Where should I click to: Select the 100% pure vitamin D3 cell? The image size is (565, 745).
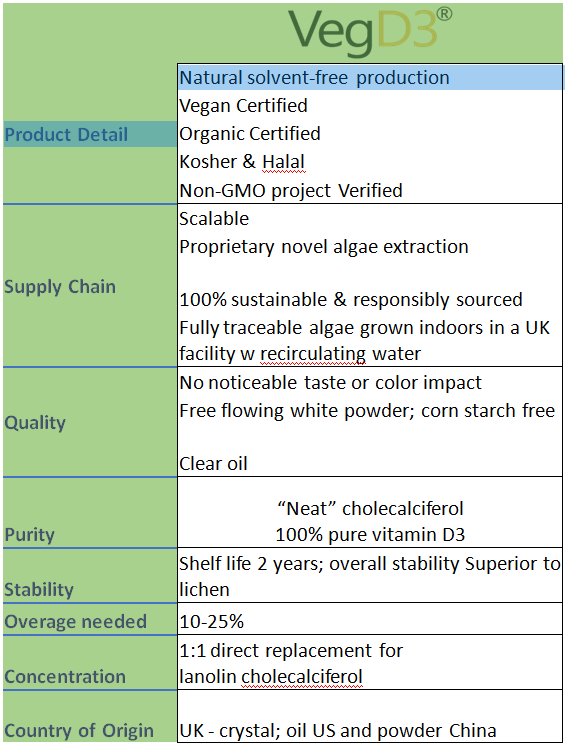coord(370,535)
